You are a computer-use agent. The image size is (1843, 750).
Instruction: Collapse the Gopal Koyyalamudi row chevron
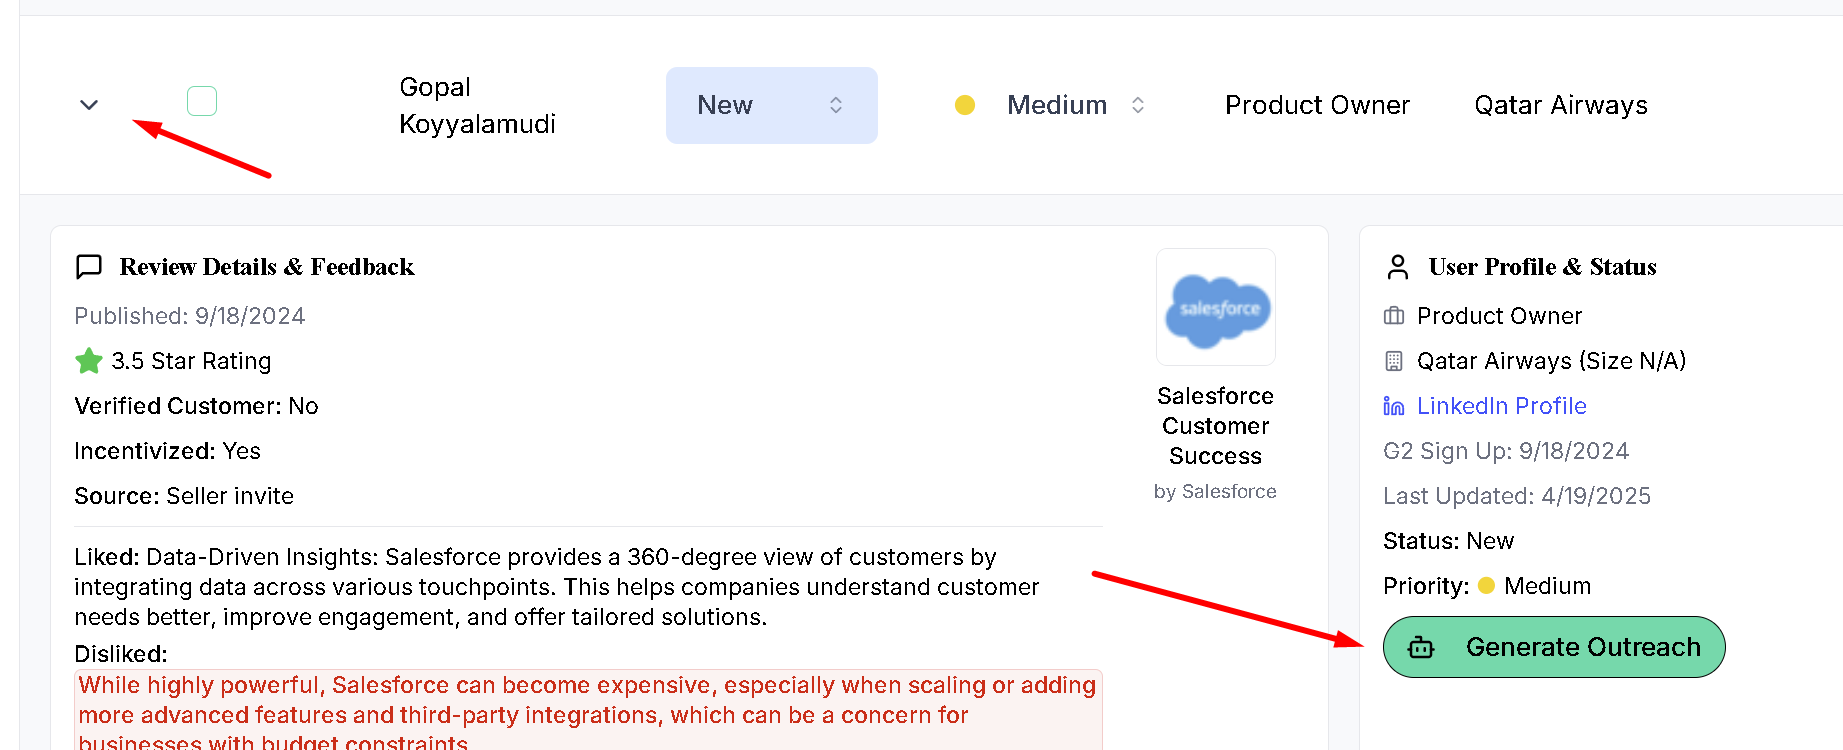(89, 105)
